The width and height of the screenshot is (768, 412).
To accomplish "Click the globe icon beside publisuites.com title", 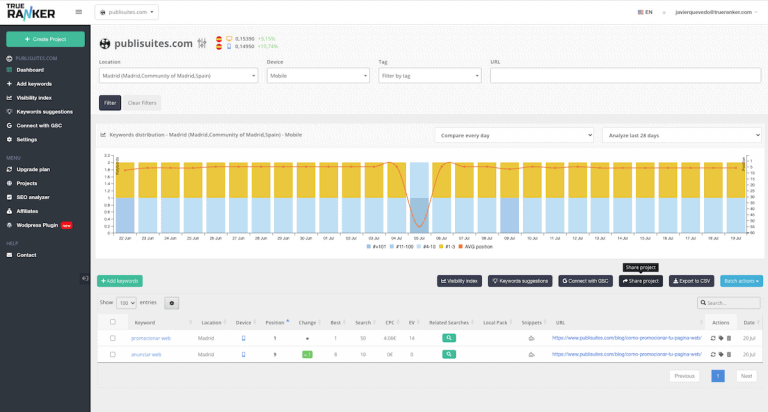I will click(x=105, y=44).
